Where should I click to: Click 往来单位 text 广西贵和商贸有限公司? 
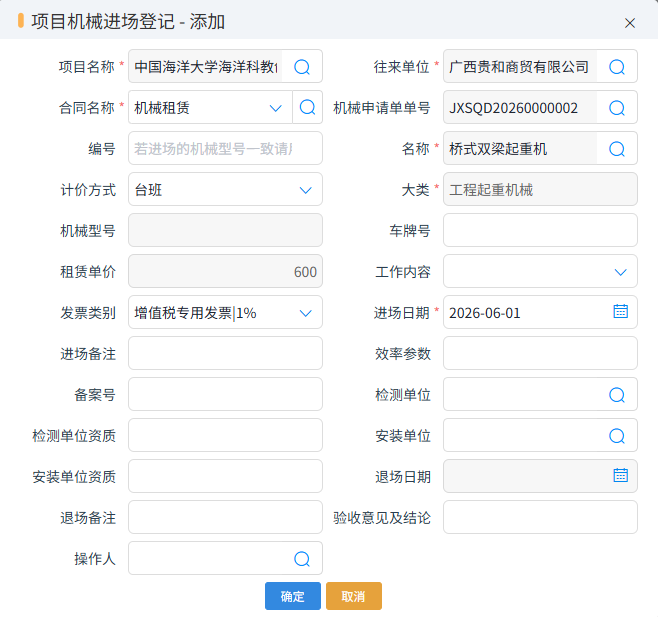pyautogui.click(x=519, y=67)
